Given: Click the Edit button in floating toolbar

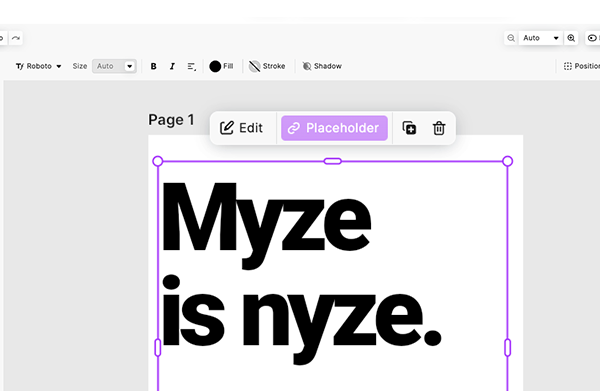Looking at the screenshot, I should pos(241,128).
